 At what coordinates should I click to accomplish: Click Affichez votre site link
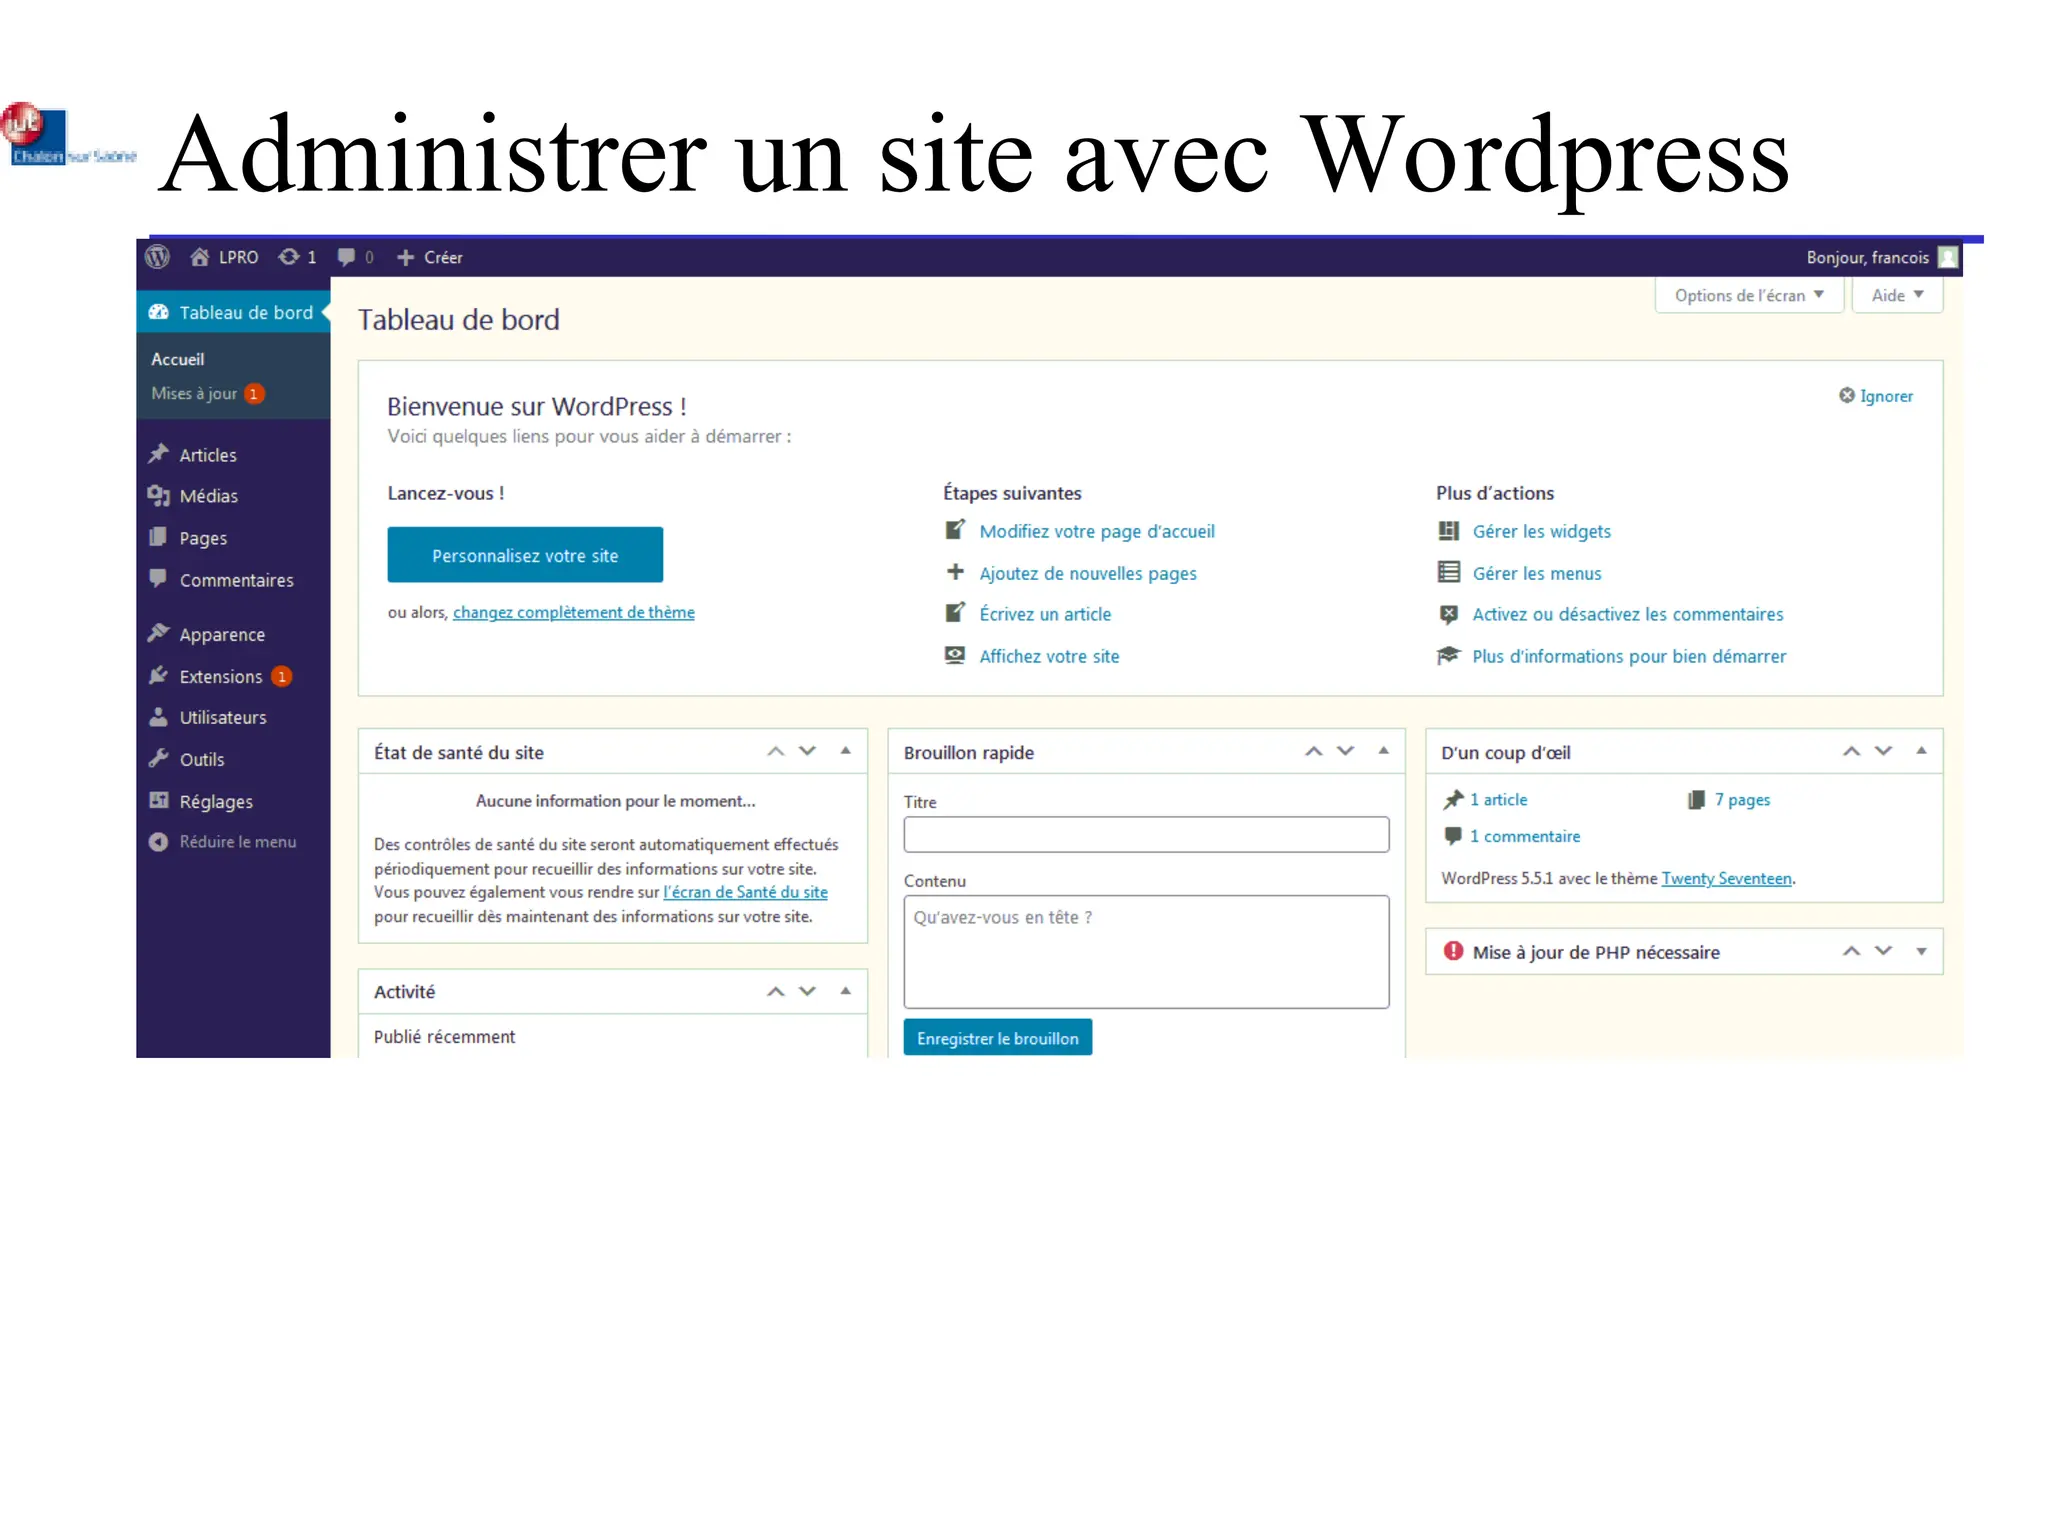(1049, 656)
